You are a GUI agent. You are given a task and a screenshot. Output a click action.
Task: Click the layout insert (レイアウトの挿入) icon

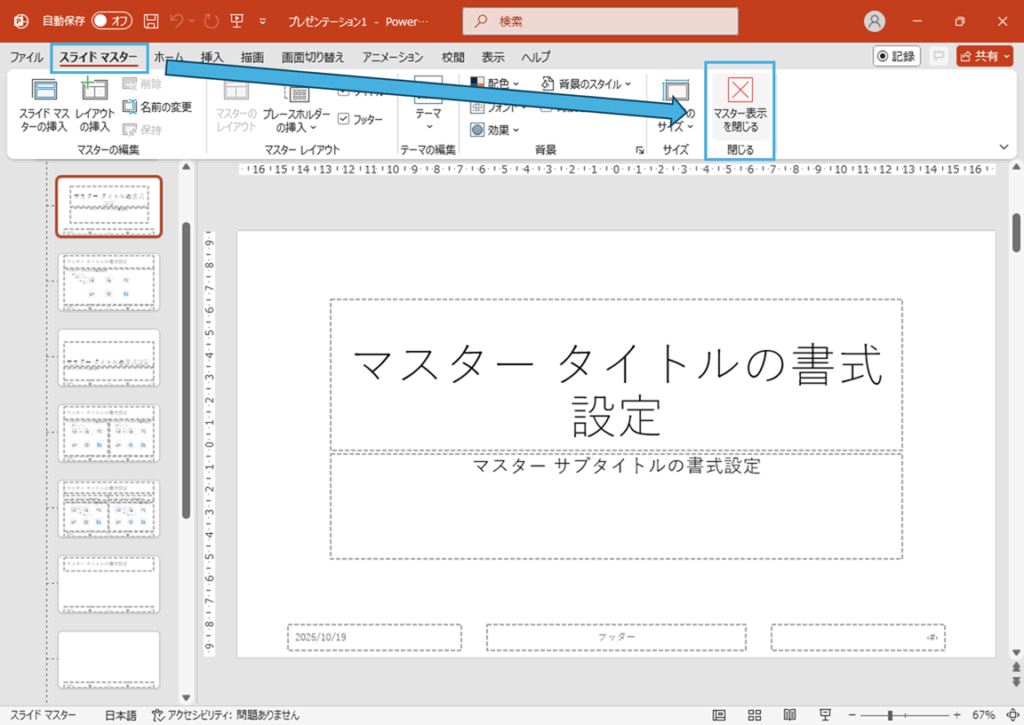point(95,105)
